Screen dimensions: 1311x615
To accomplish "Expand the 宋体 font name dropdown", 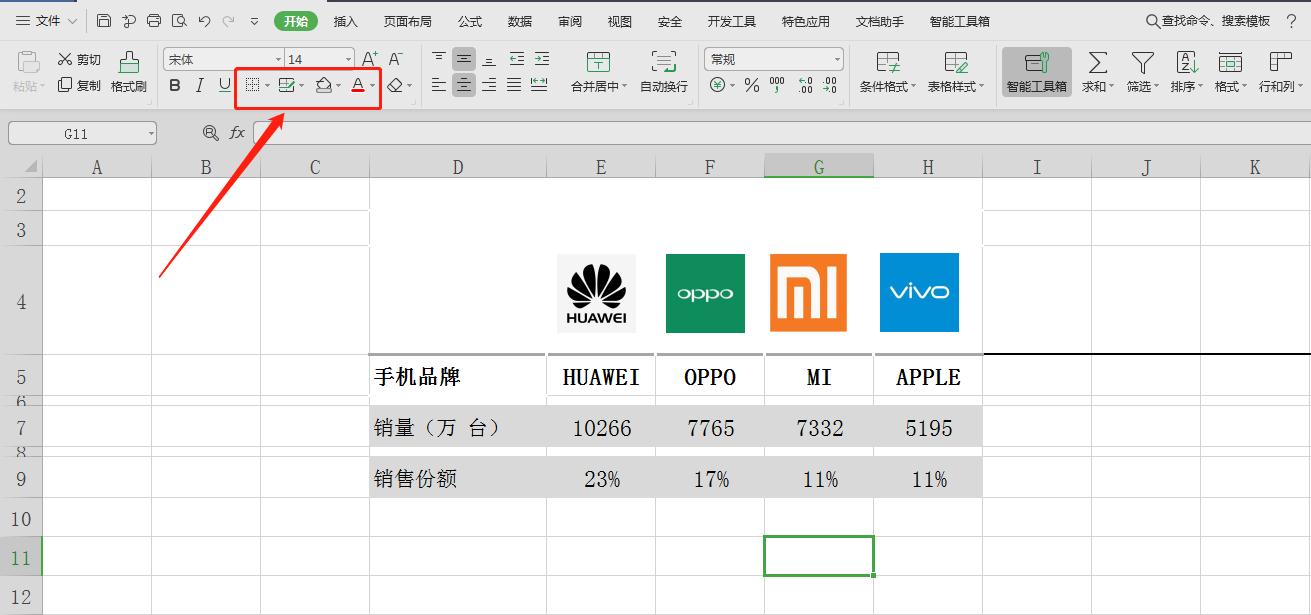I will coord(278,60).
